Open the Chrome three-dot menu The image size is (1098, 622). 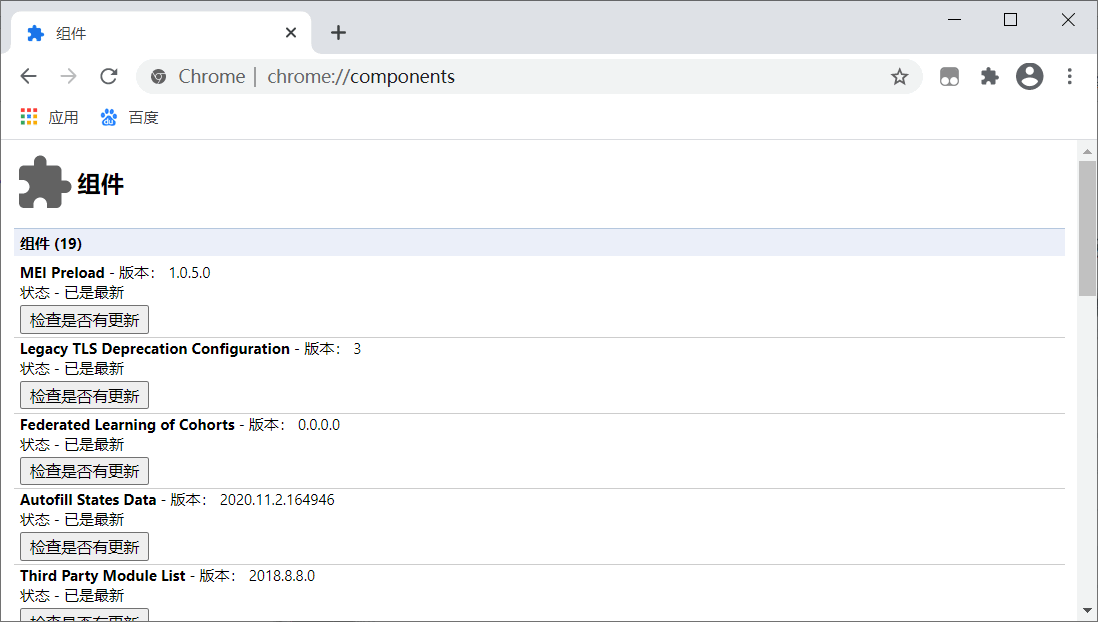tap(1069, 76)
